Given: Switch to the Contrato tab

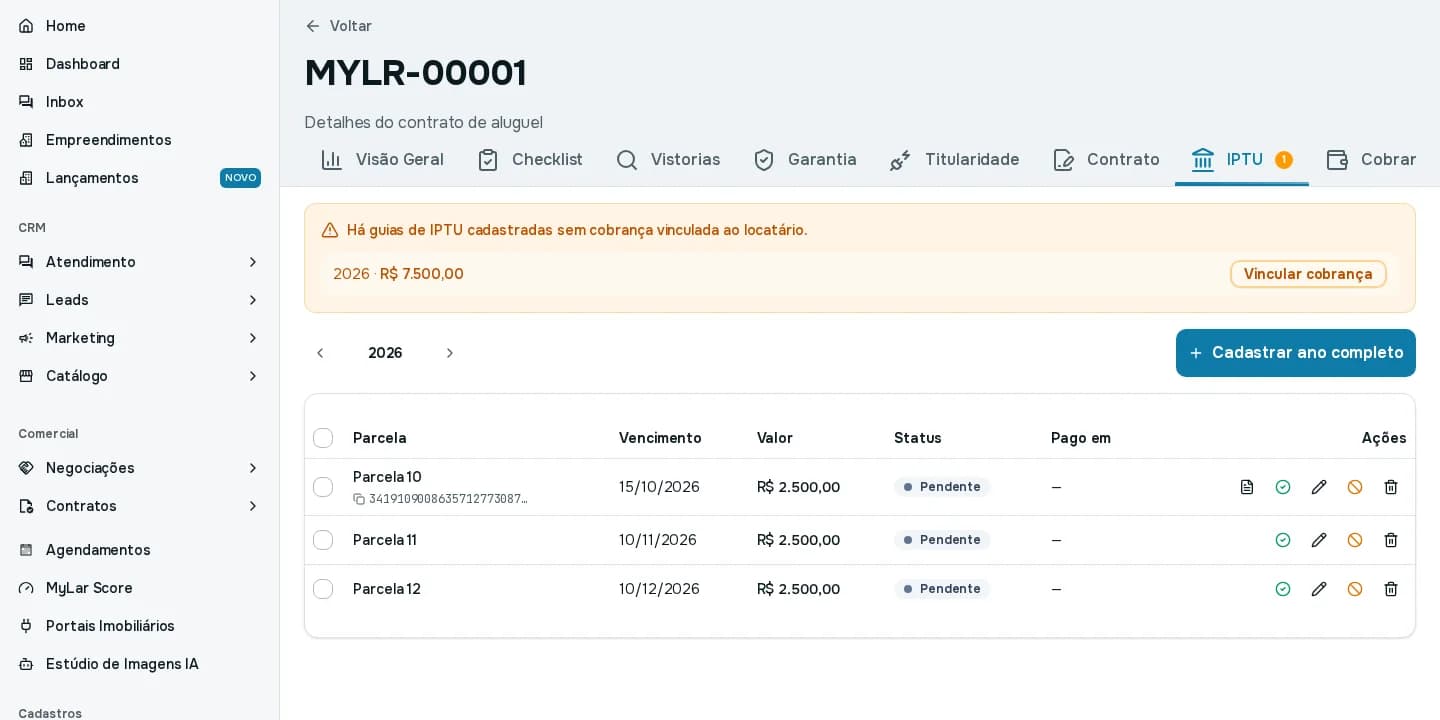Looking at the screenshot, I should [1106, 160].
